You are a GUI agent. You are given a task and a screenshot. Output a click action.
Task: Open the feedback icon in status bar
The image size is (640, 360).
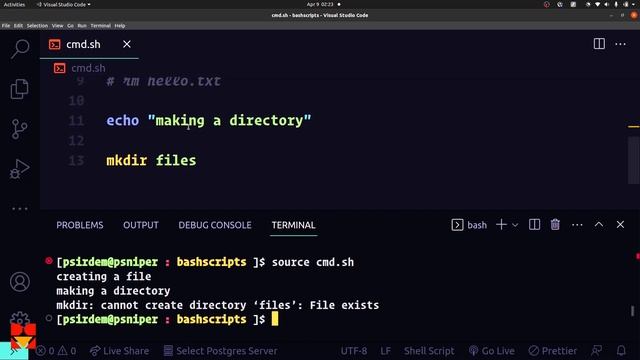click(596, 351)
